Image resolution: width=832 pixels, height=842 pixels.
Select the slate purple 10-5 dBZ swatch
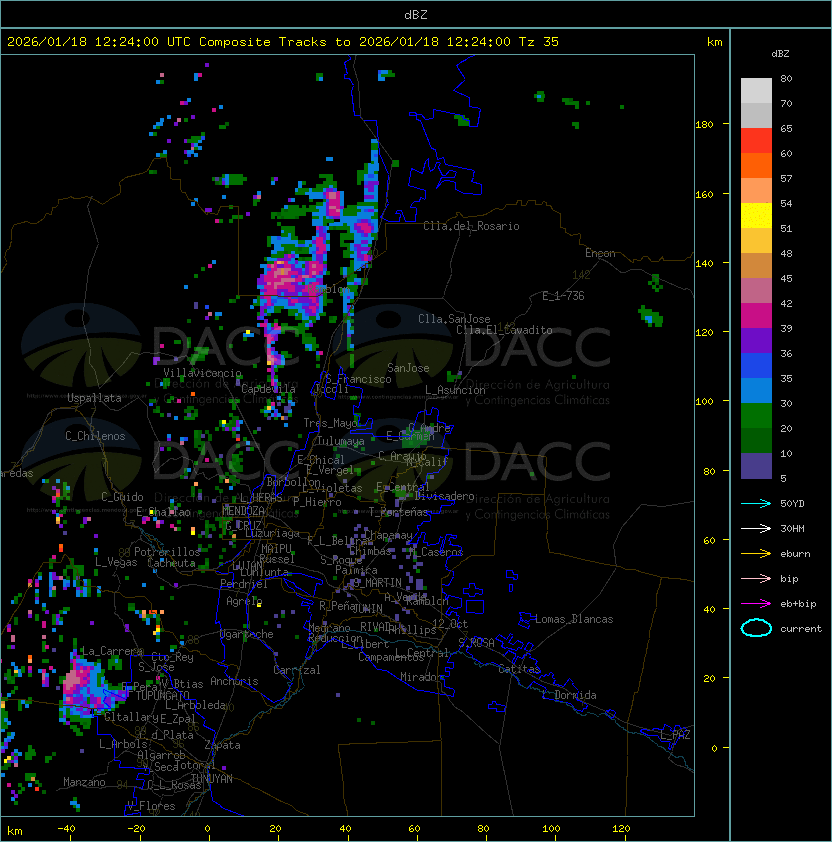coord(756,466)
